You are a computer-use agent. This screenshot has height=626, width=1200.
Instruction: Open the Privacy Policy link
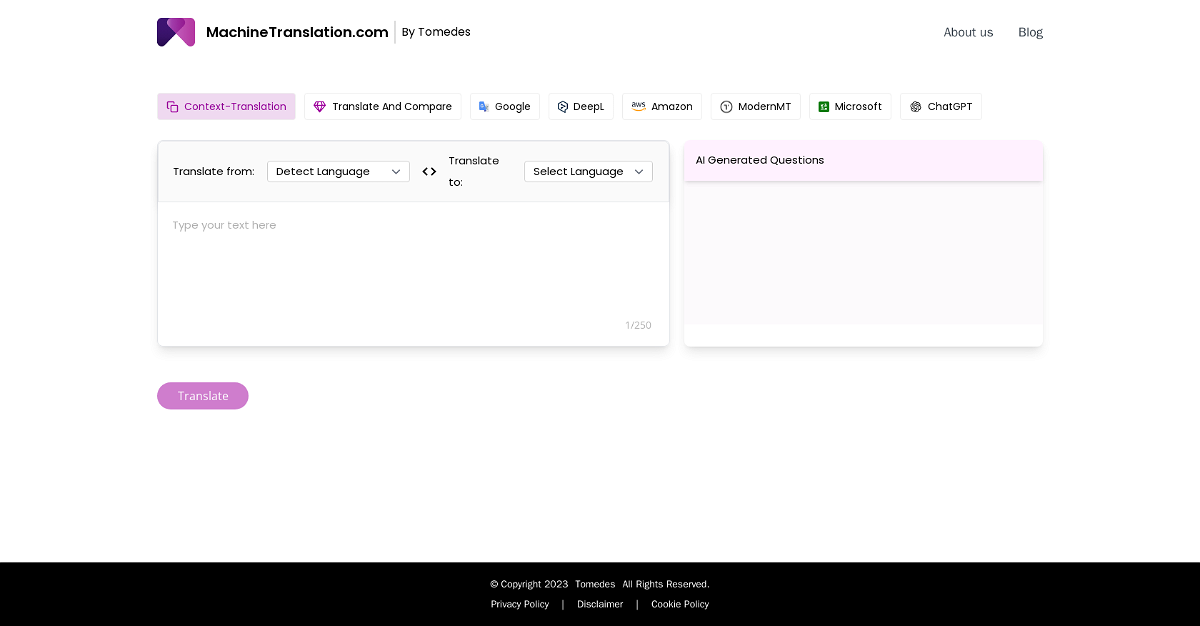click(520, 604)
